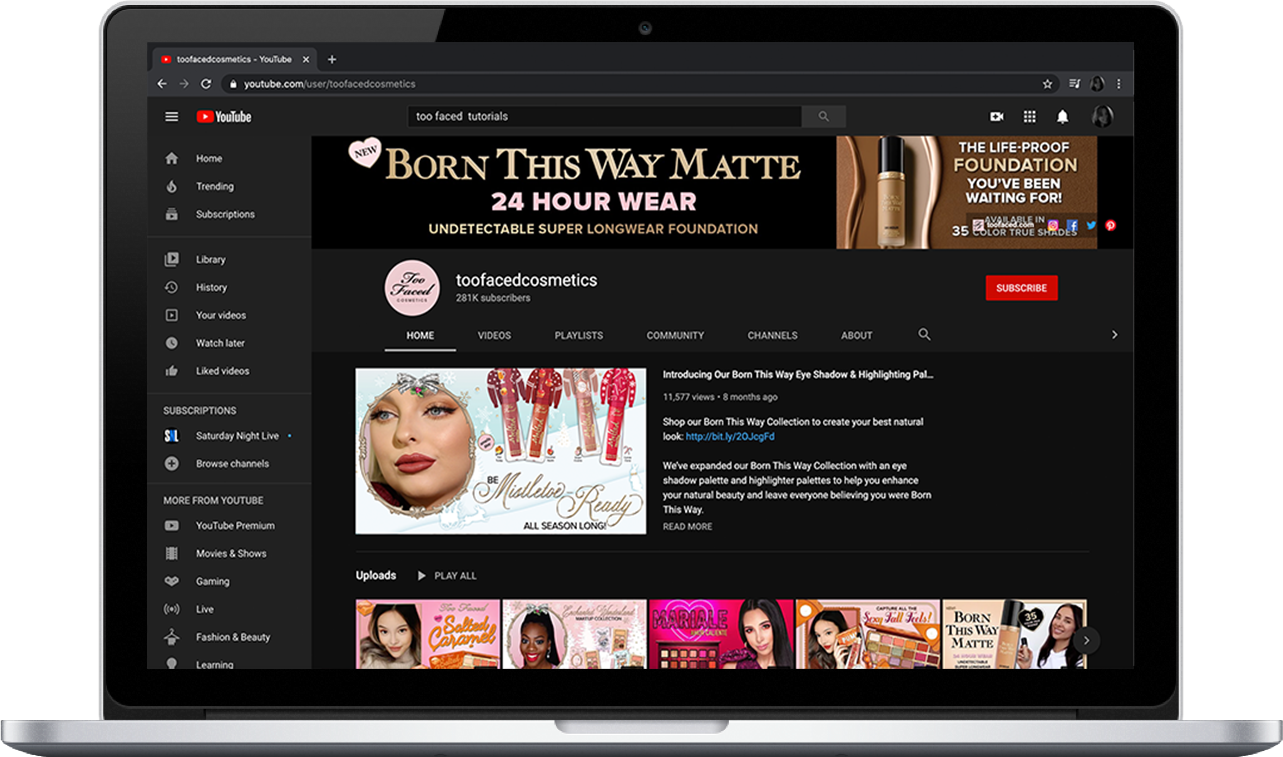Click the search magnifier button

[x=824, y=117]
